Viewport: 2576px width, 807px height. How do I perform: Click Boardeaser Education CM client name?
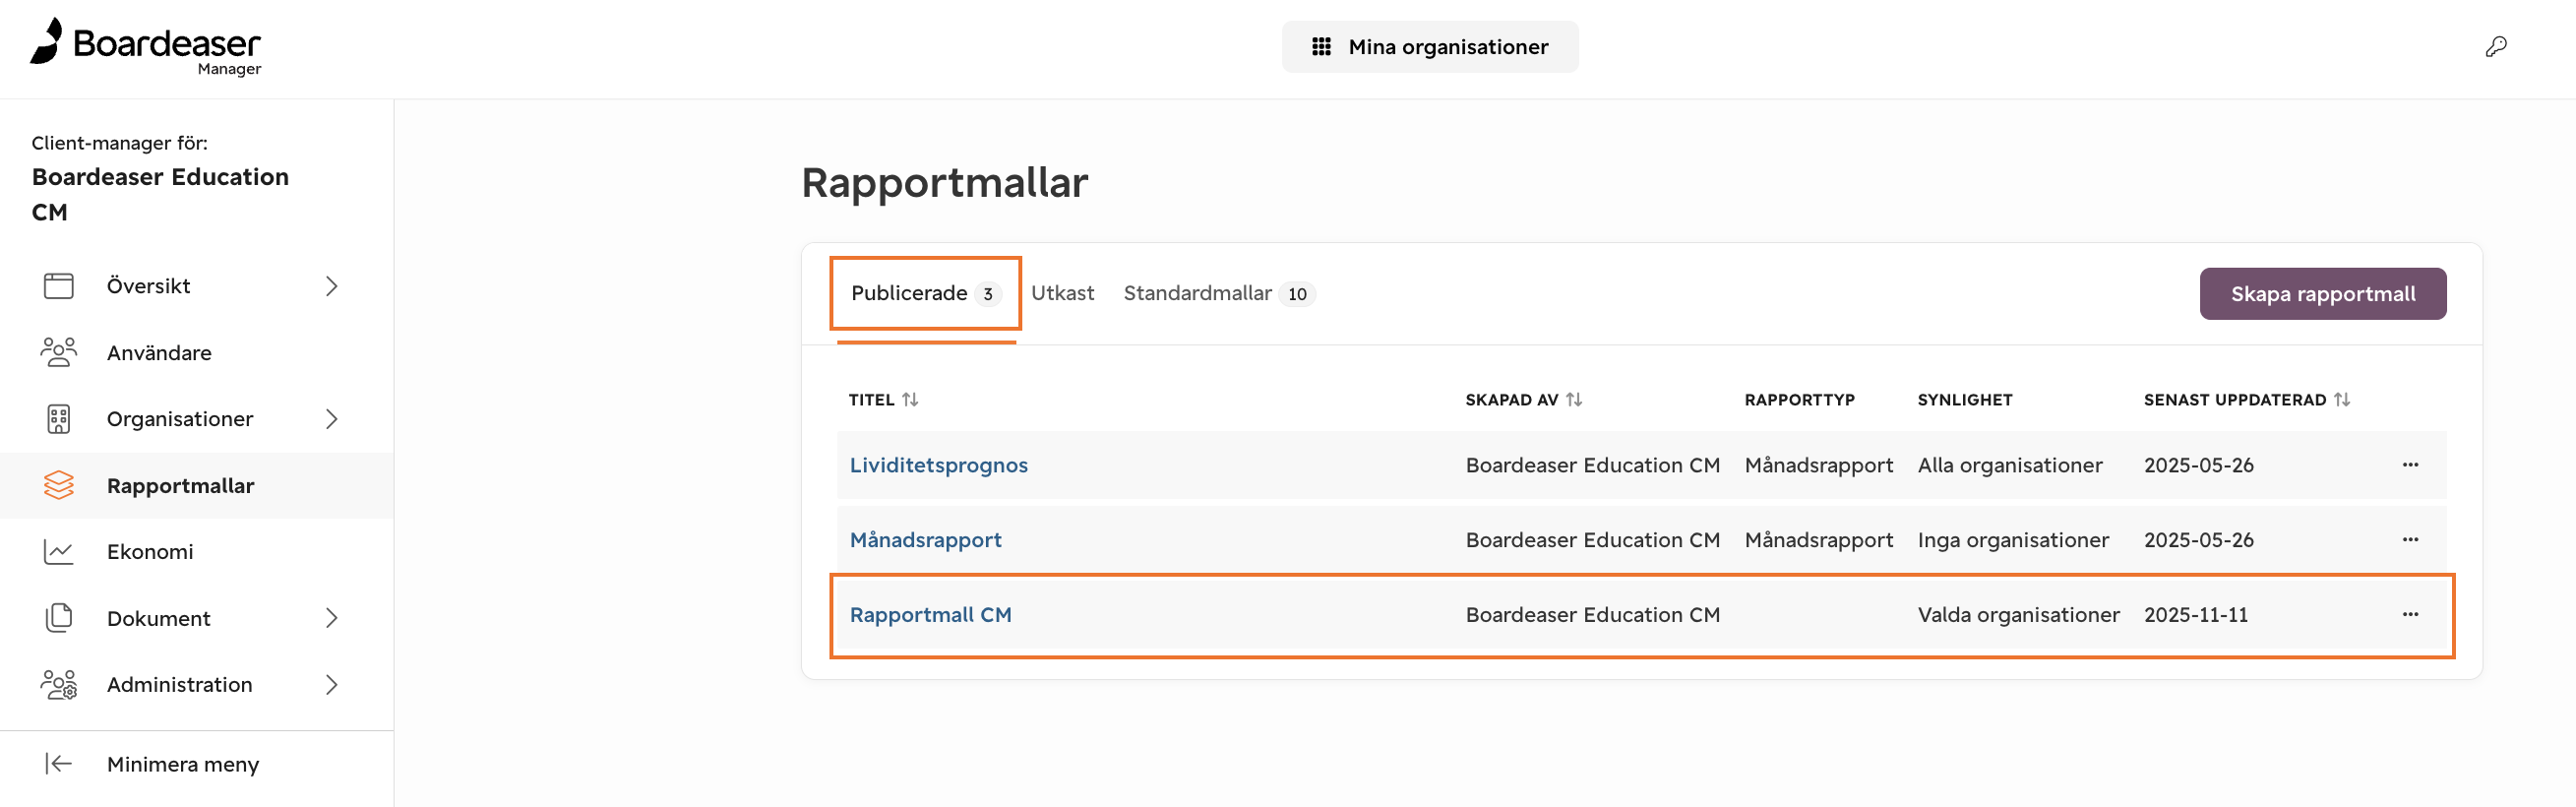(x=160, y=194)
